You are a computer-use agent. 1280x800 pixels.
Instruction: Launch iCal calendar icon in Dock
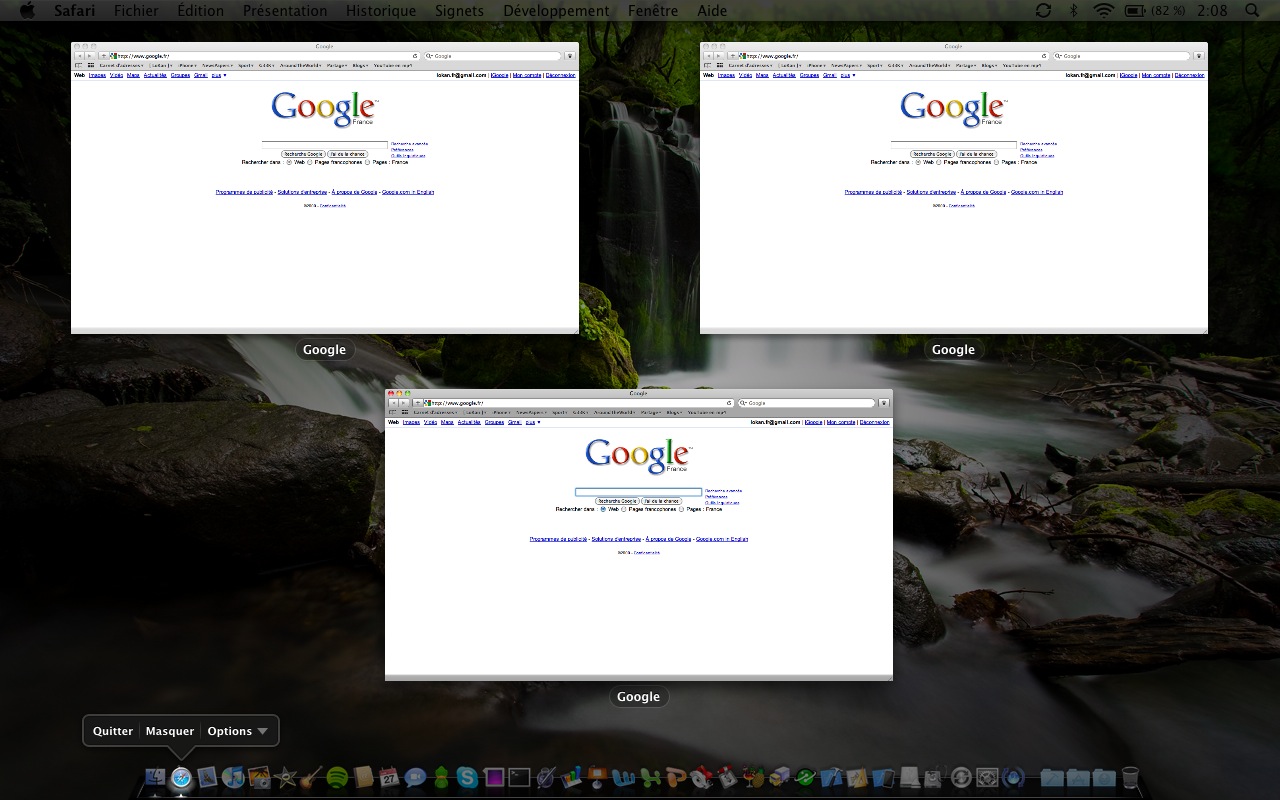click(389, 776)
